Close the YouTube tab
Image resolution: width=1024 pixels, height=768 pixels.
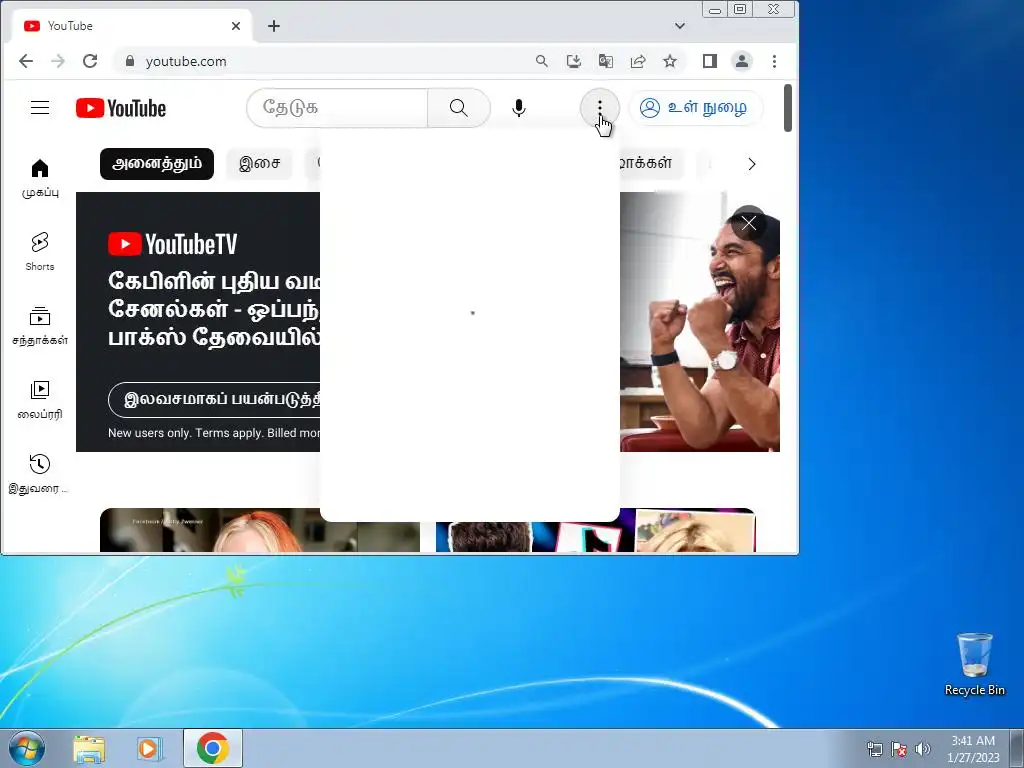(236, 26)
